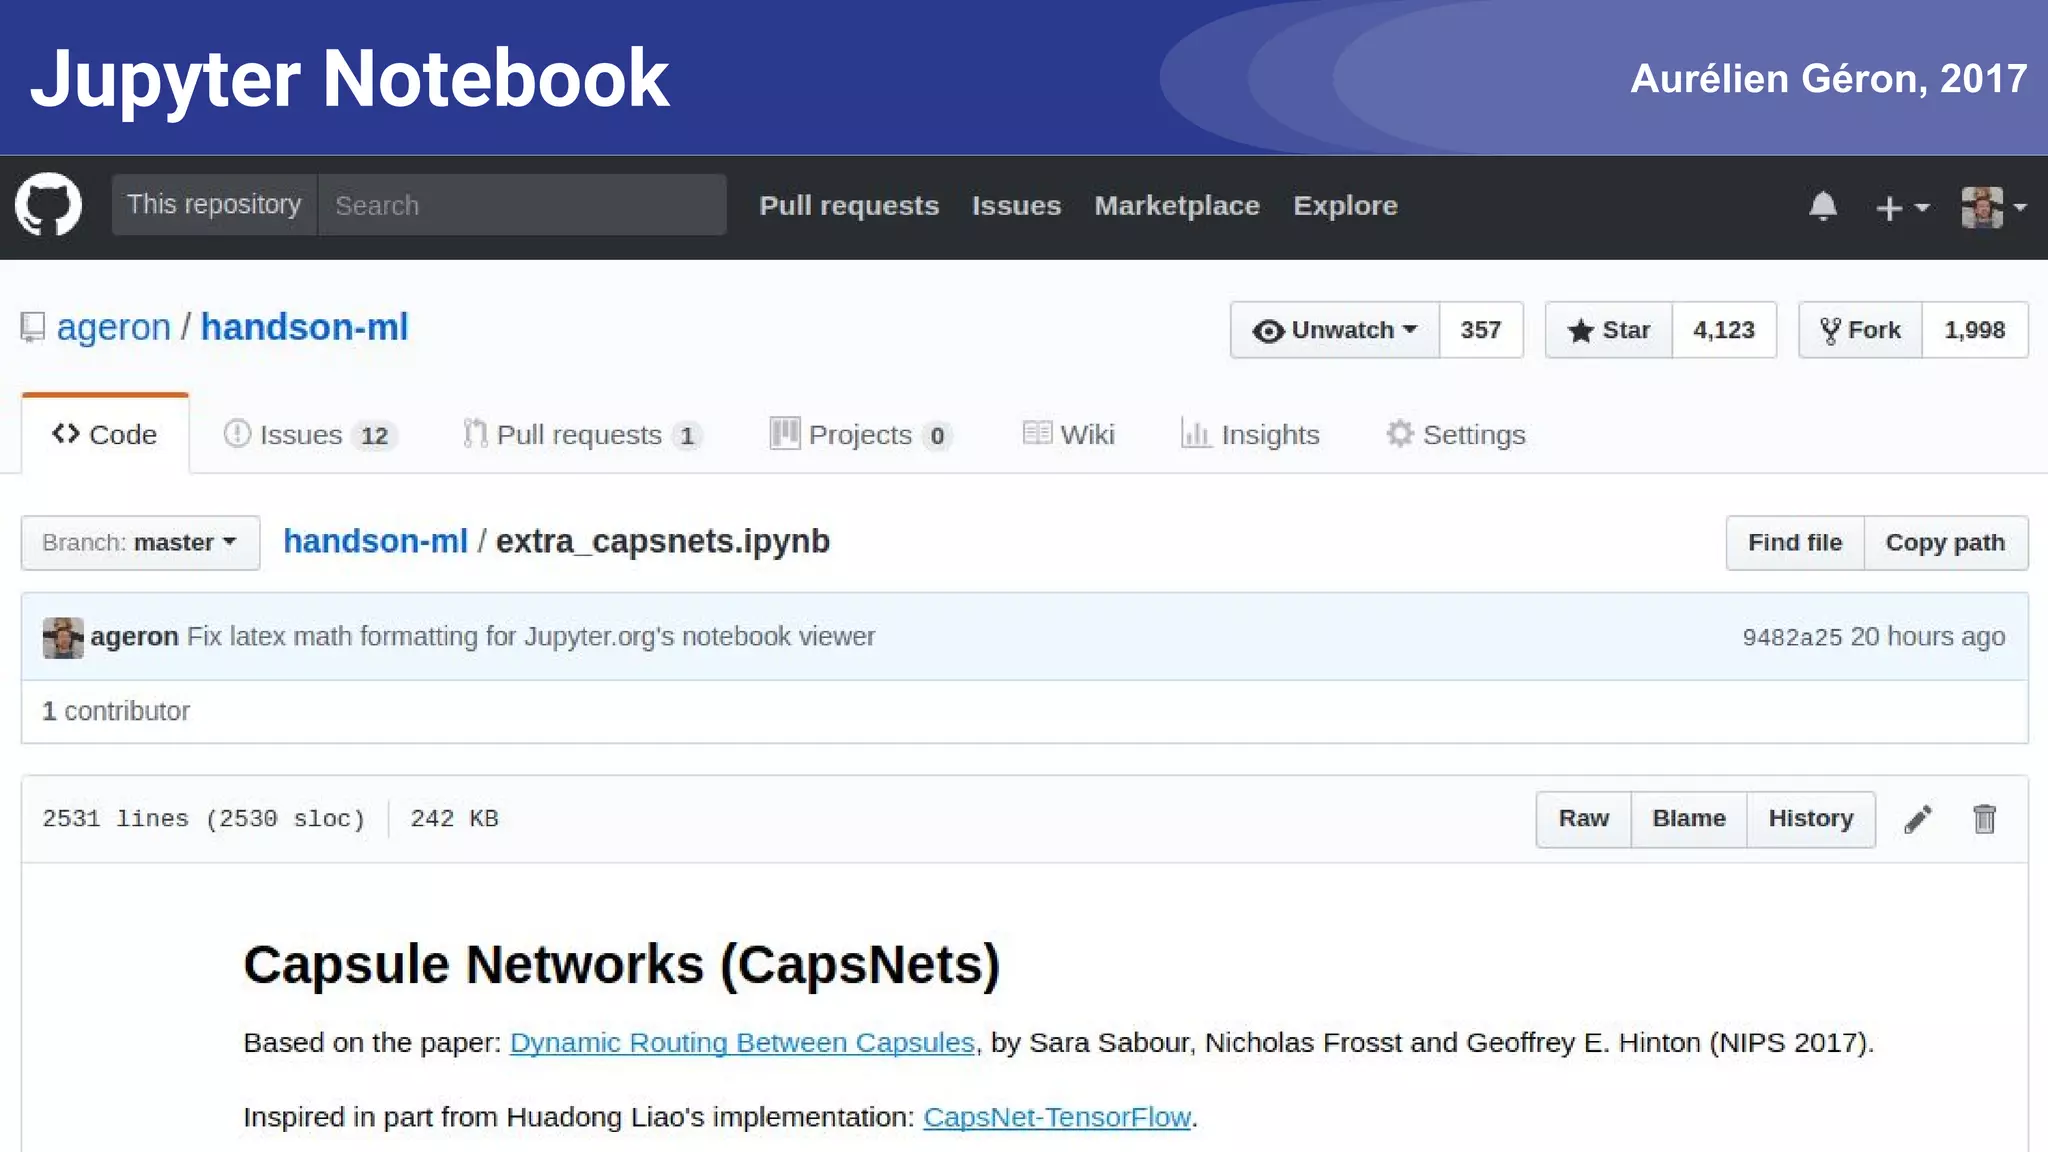Switch to the Issues tab
Image resolution: width=2048 pixels, height=1152 pixels.
[308, 435]
